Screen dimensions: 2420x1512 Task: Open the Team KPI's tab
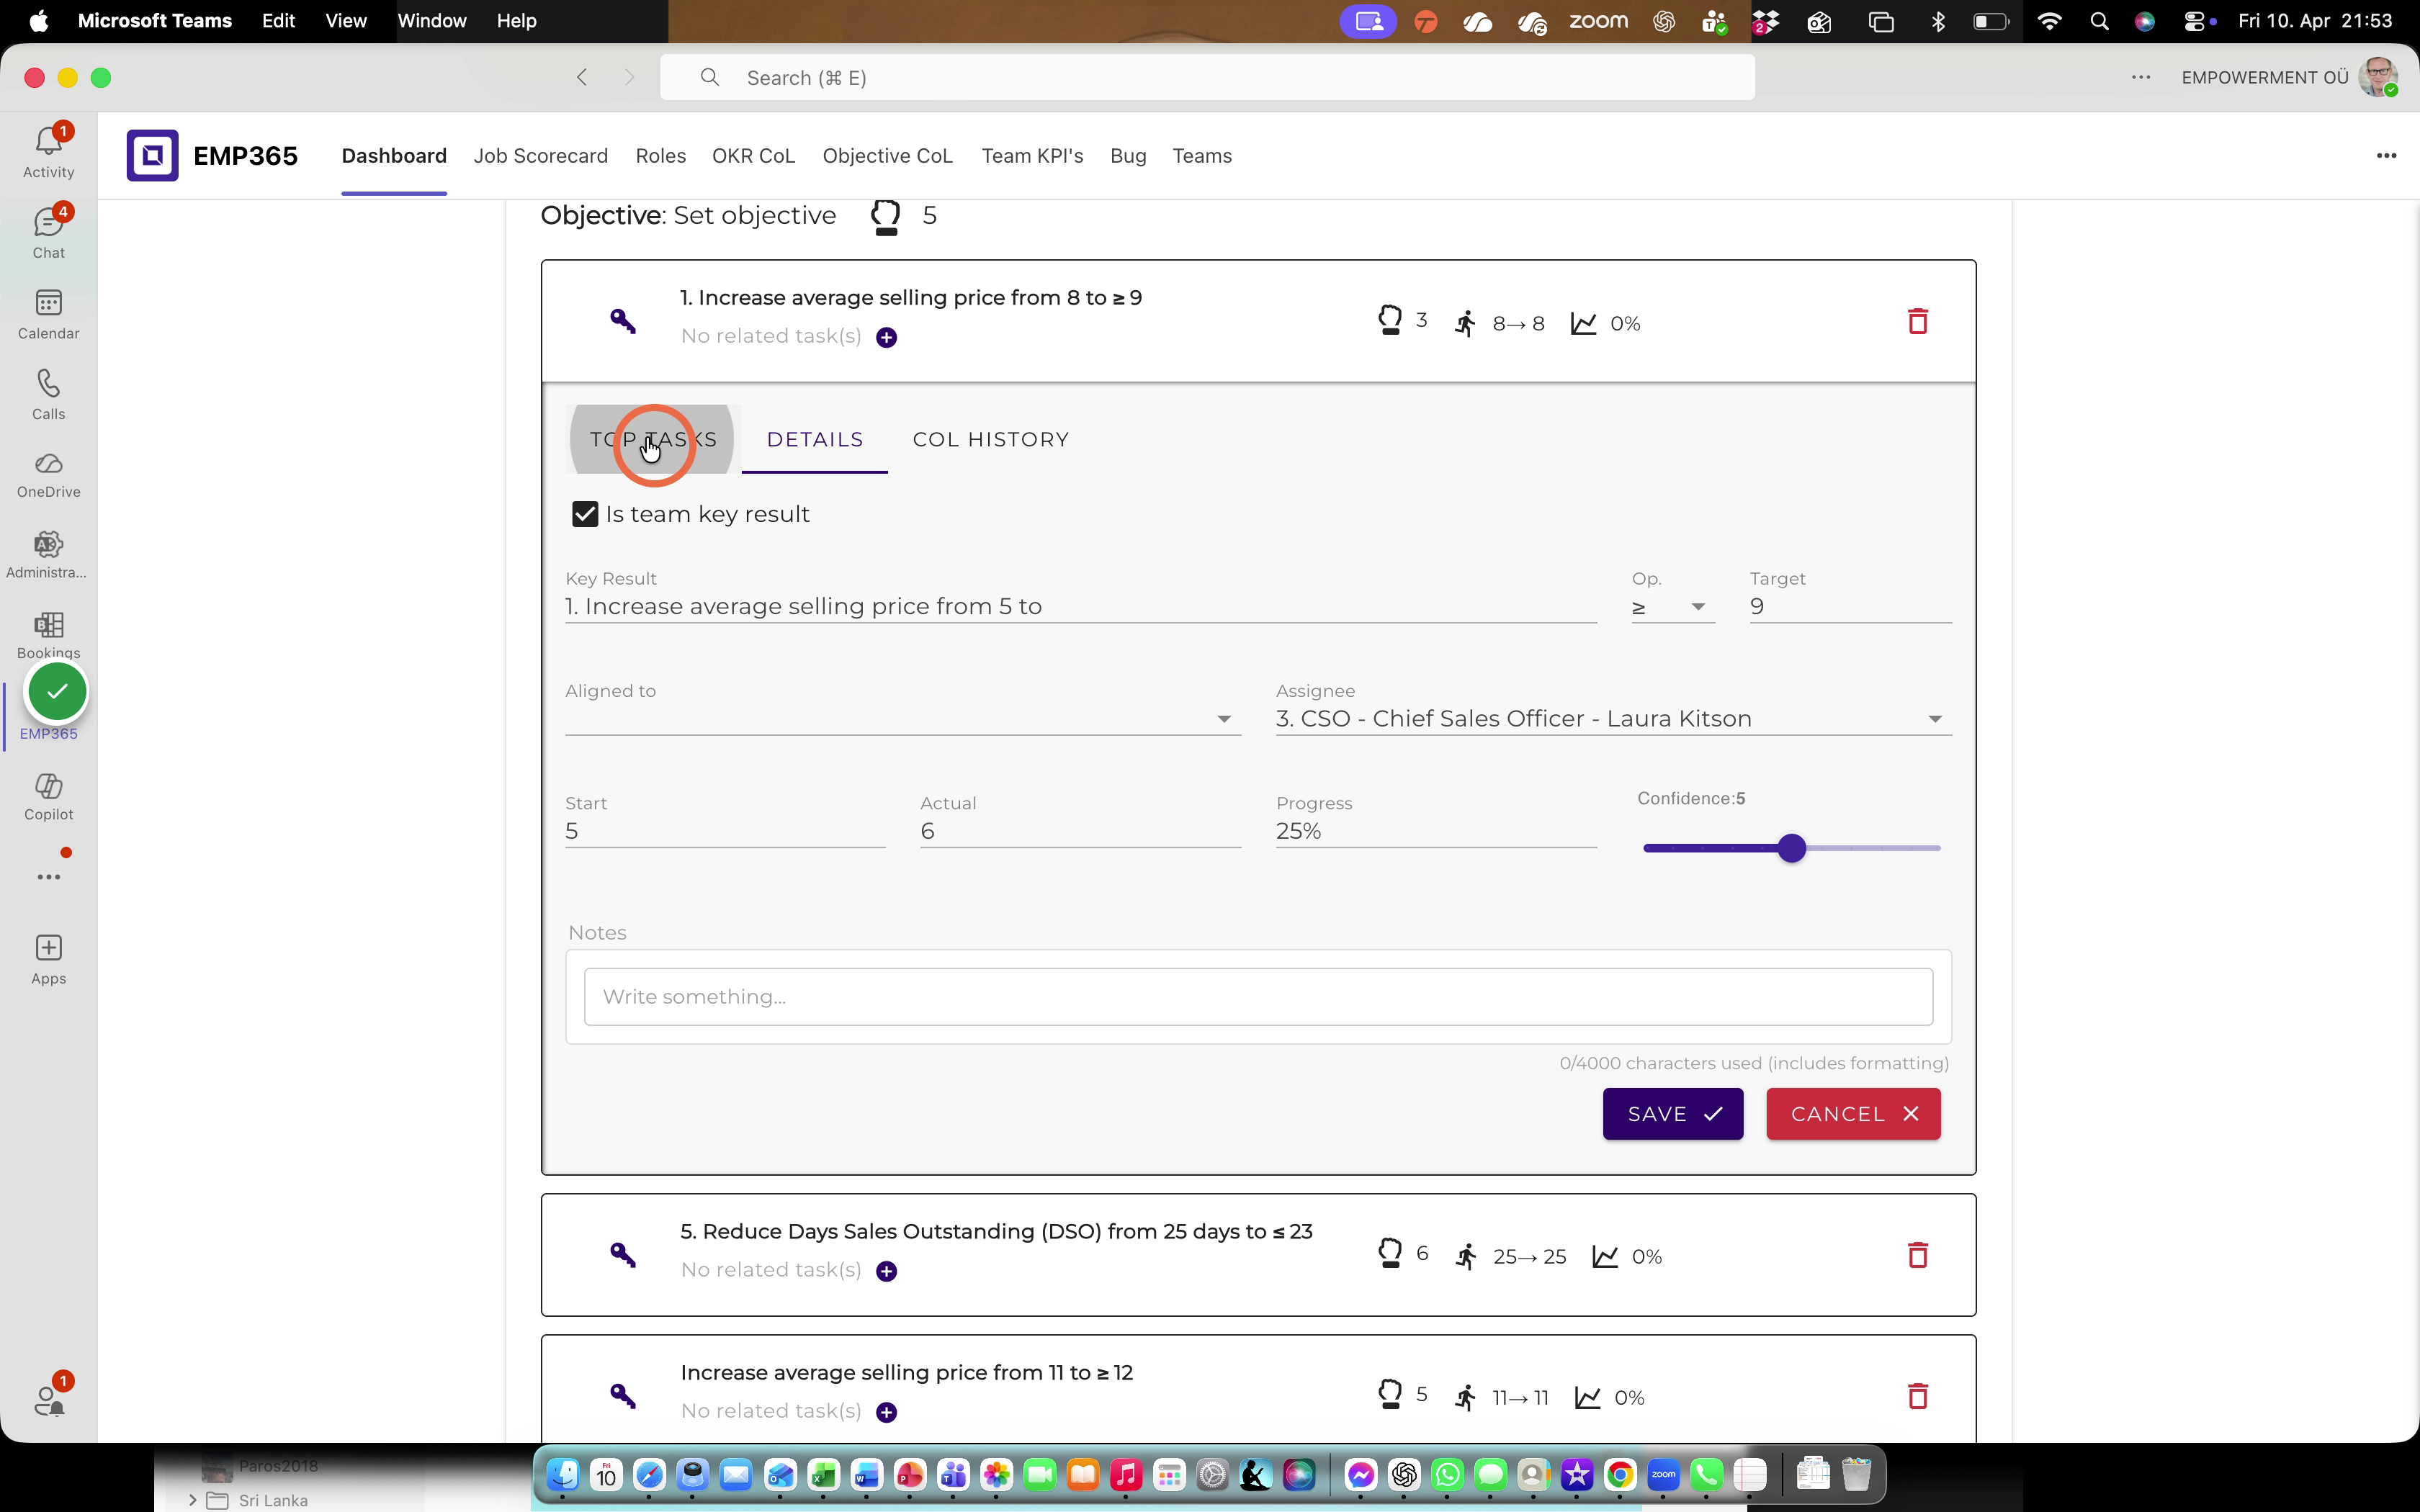point(1032,156)
